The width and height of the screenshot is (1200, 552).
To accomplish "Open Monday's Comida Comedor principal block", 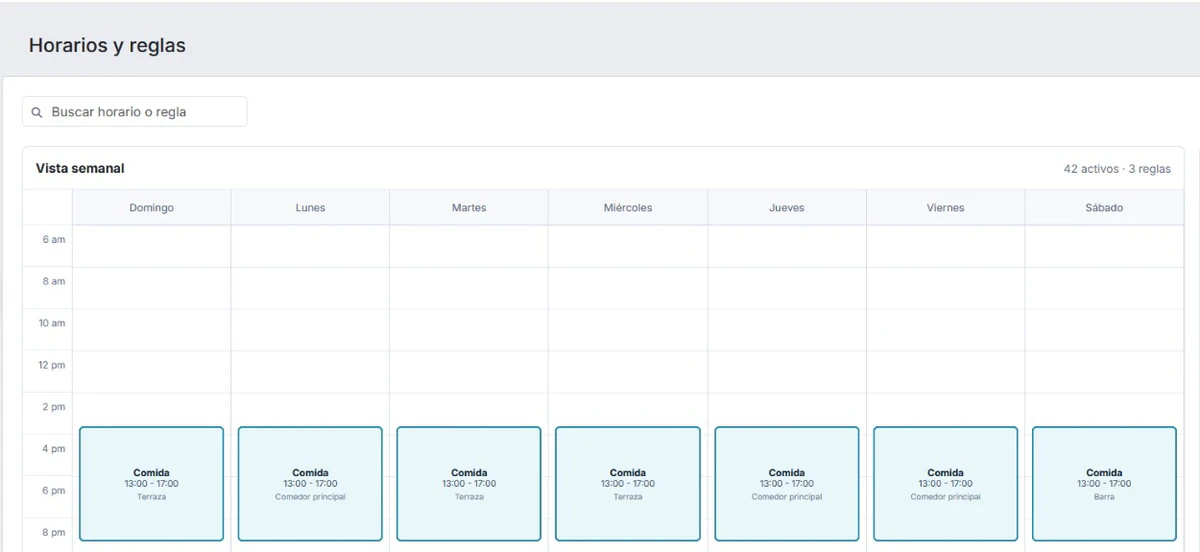I will tap(310, 484).
